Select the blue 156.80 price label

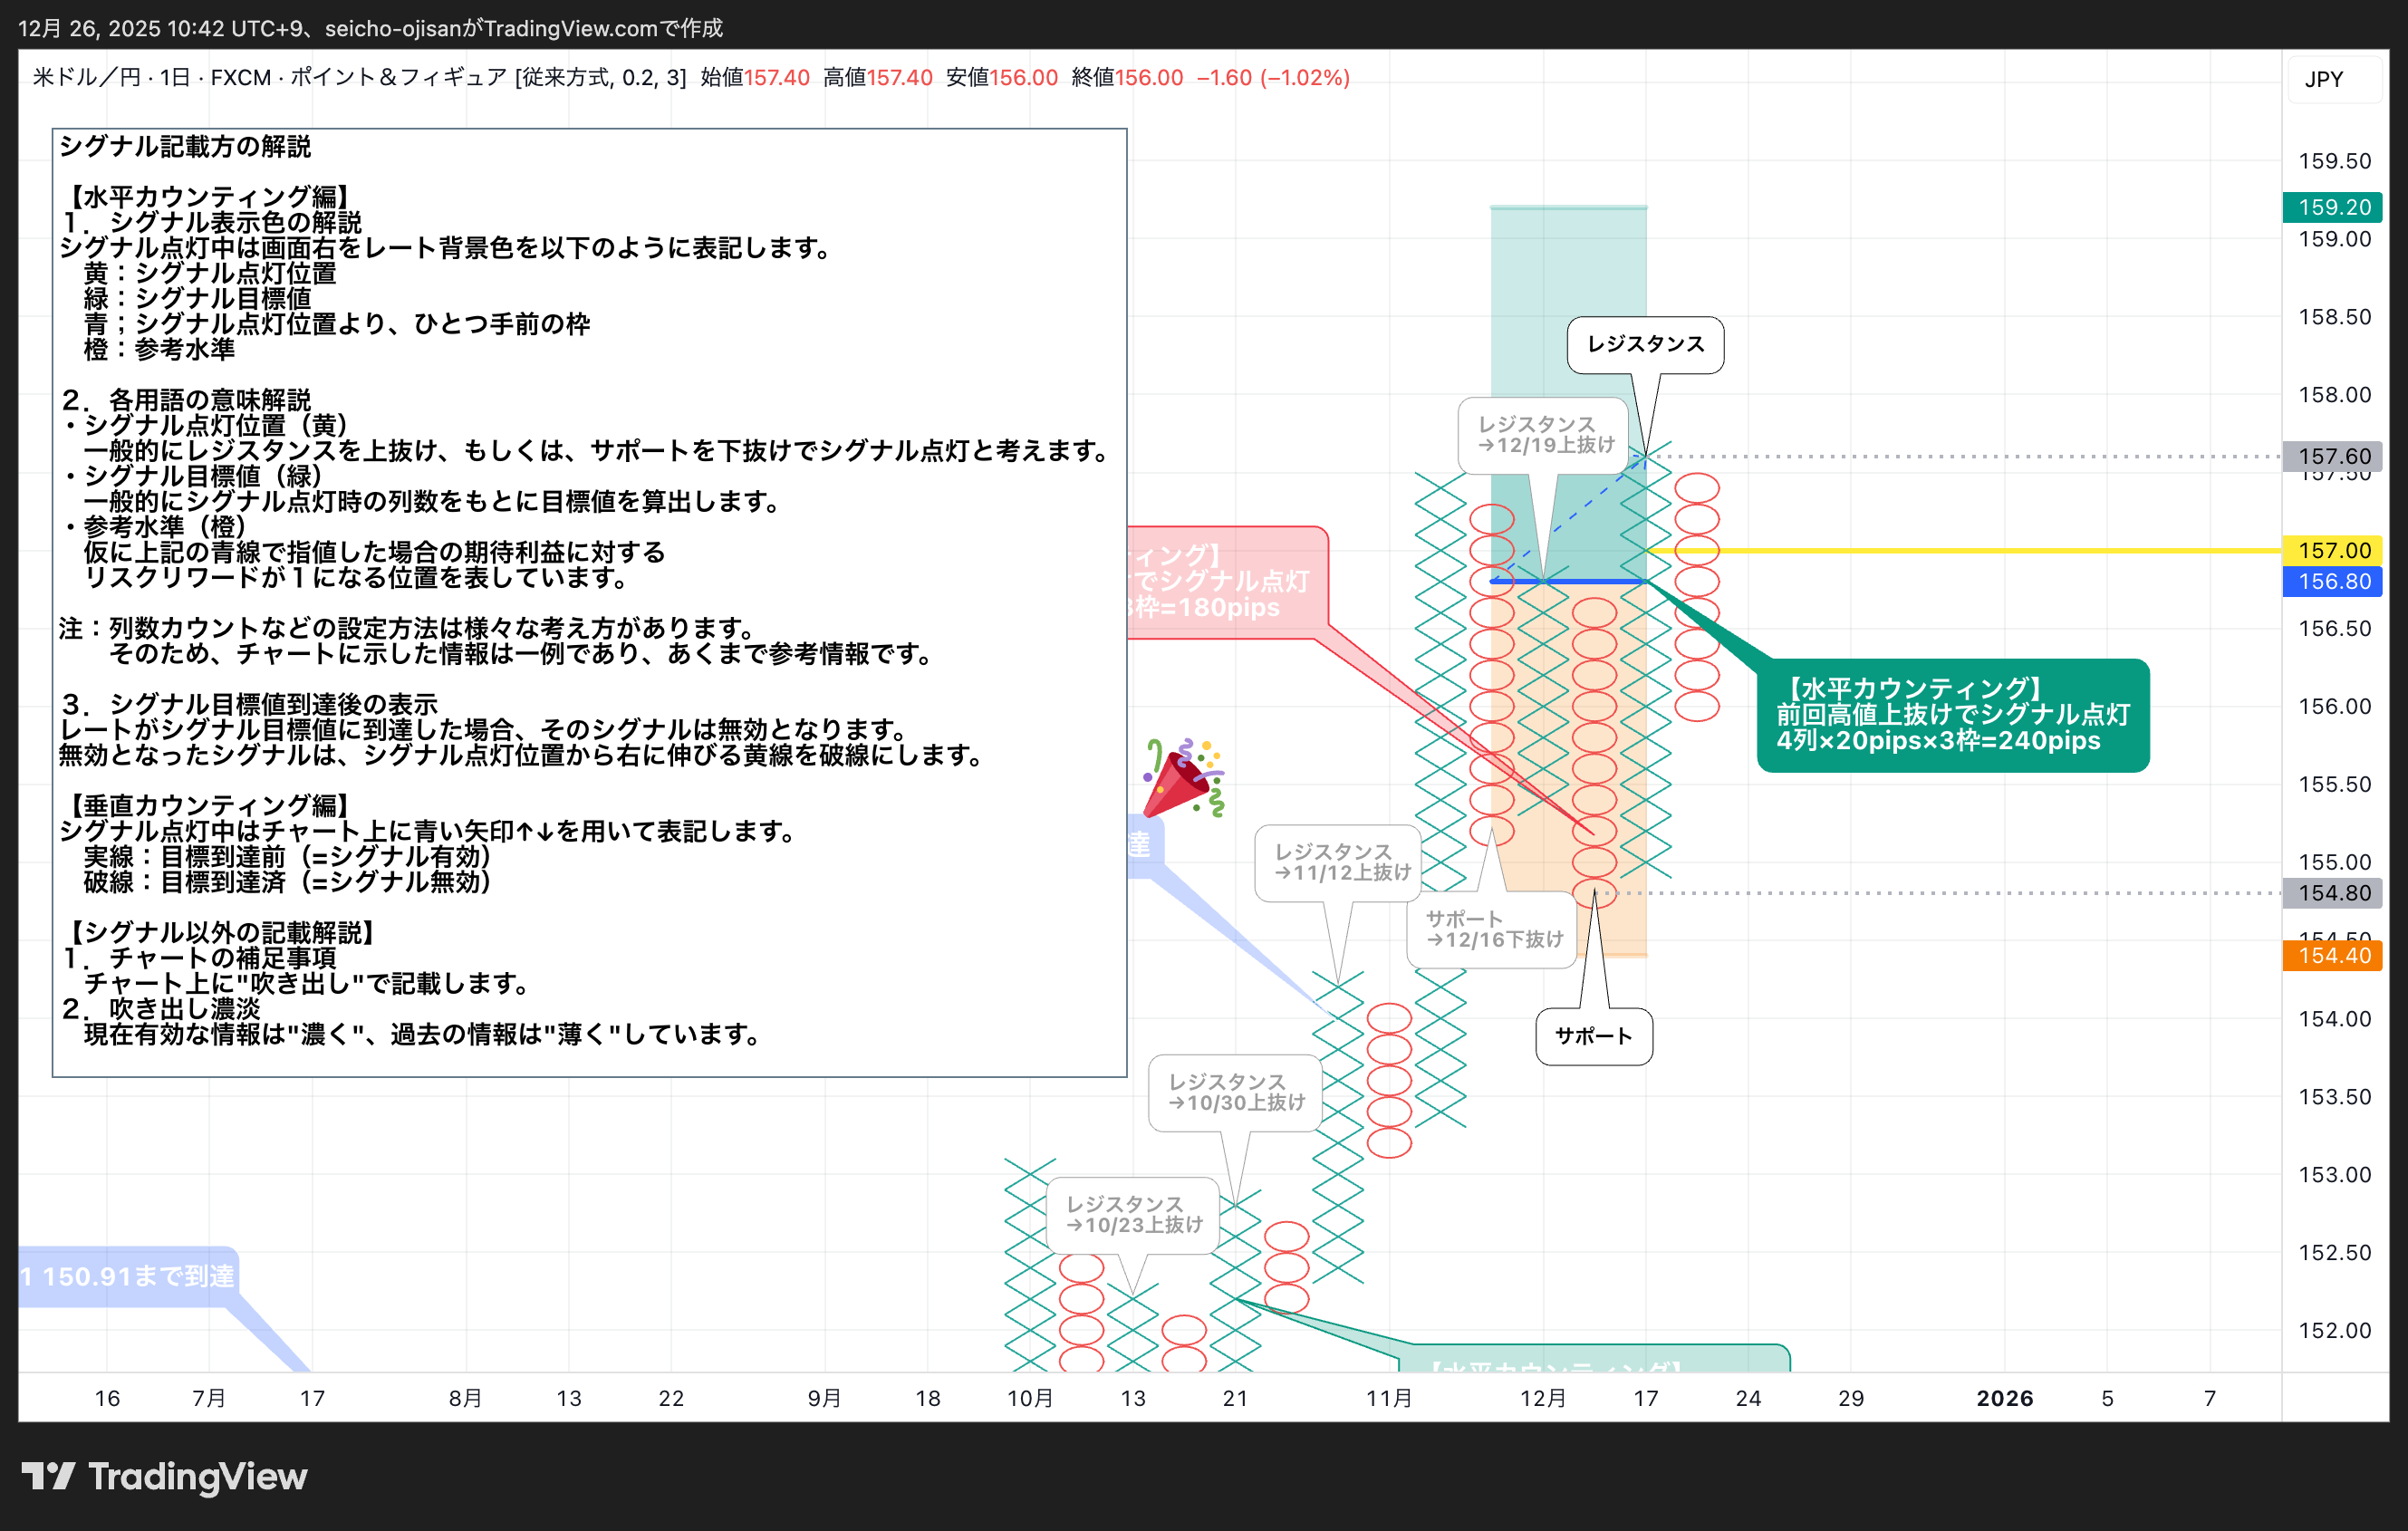click(x=2333, y=582)
